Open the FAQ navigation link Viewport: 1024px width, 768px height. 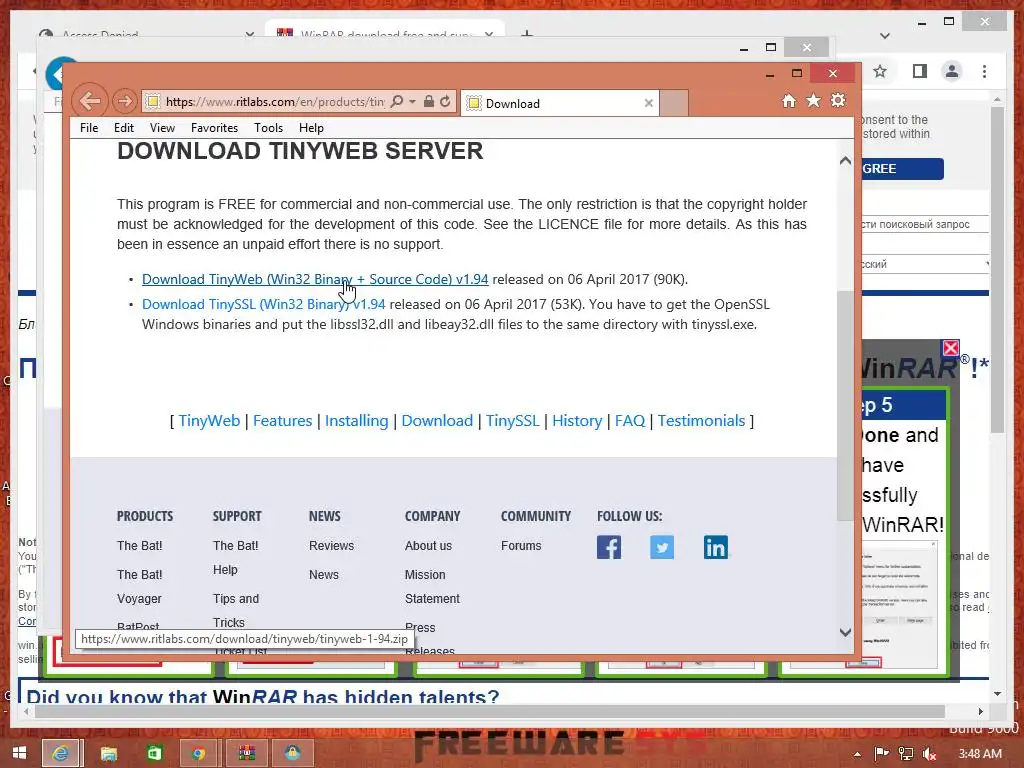630,421
